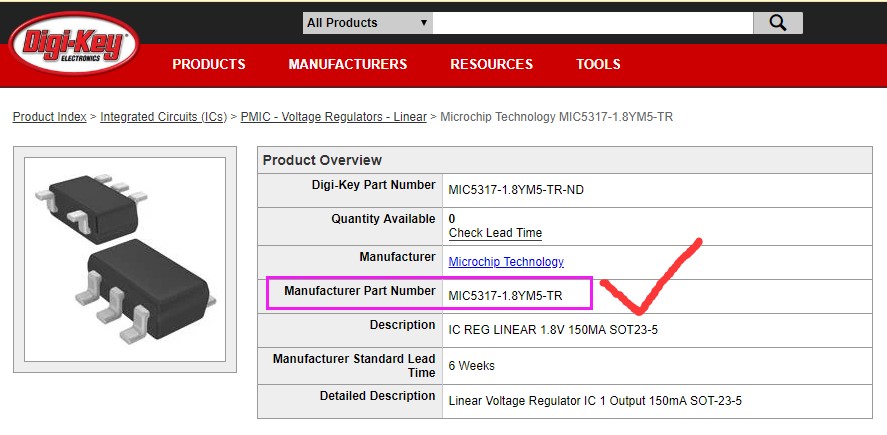Go to Product Index breadcrumb

coord(50,117)
